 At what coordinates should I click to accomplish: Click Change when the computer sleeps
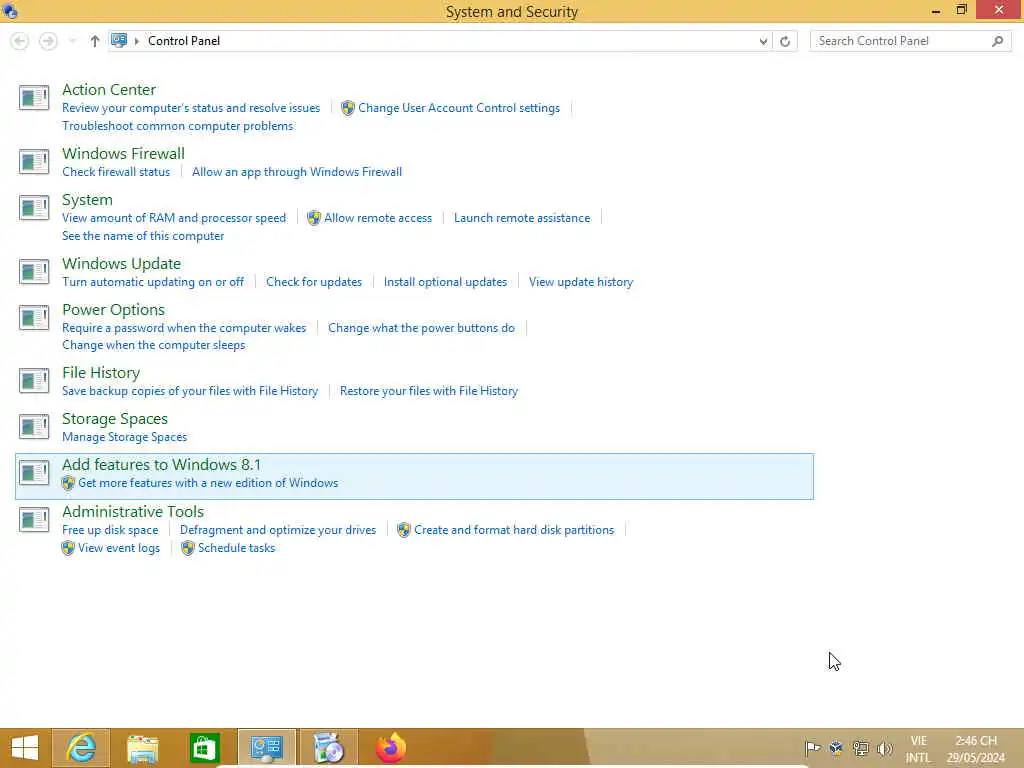tap(153, 345)
